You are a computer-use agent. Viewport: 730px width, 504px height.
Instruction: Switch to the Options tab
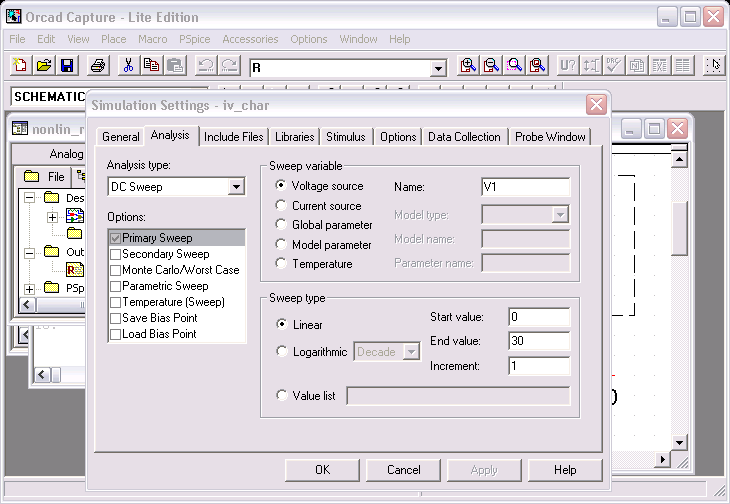coord(398,137)
